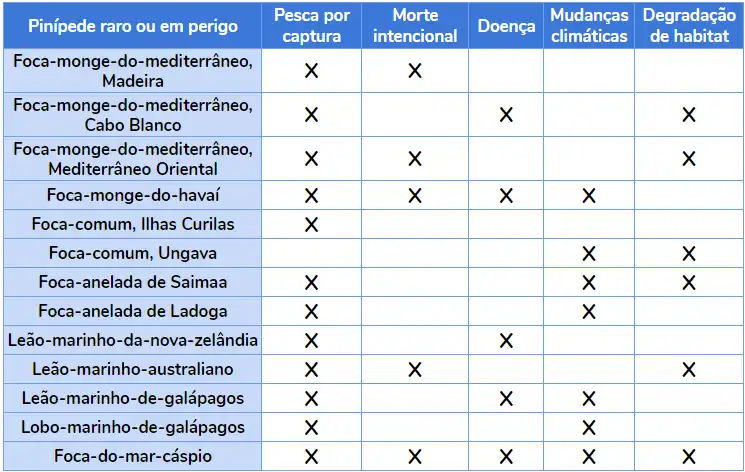Click the Doença X for Leão-marinho-da-nova-zelândia
The width and height of the screenshot is (745, 472).
point(506,341)
